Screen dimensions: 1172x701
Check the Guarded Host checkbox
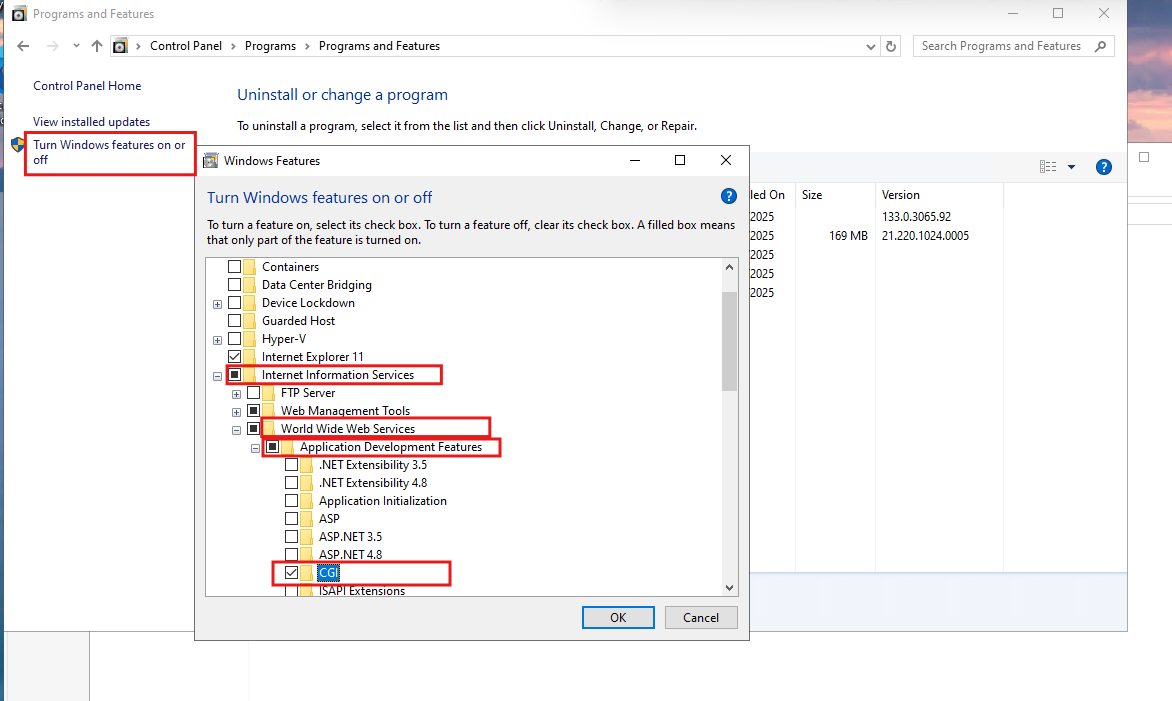pos(235,321)
